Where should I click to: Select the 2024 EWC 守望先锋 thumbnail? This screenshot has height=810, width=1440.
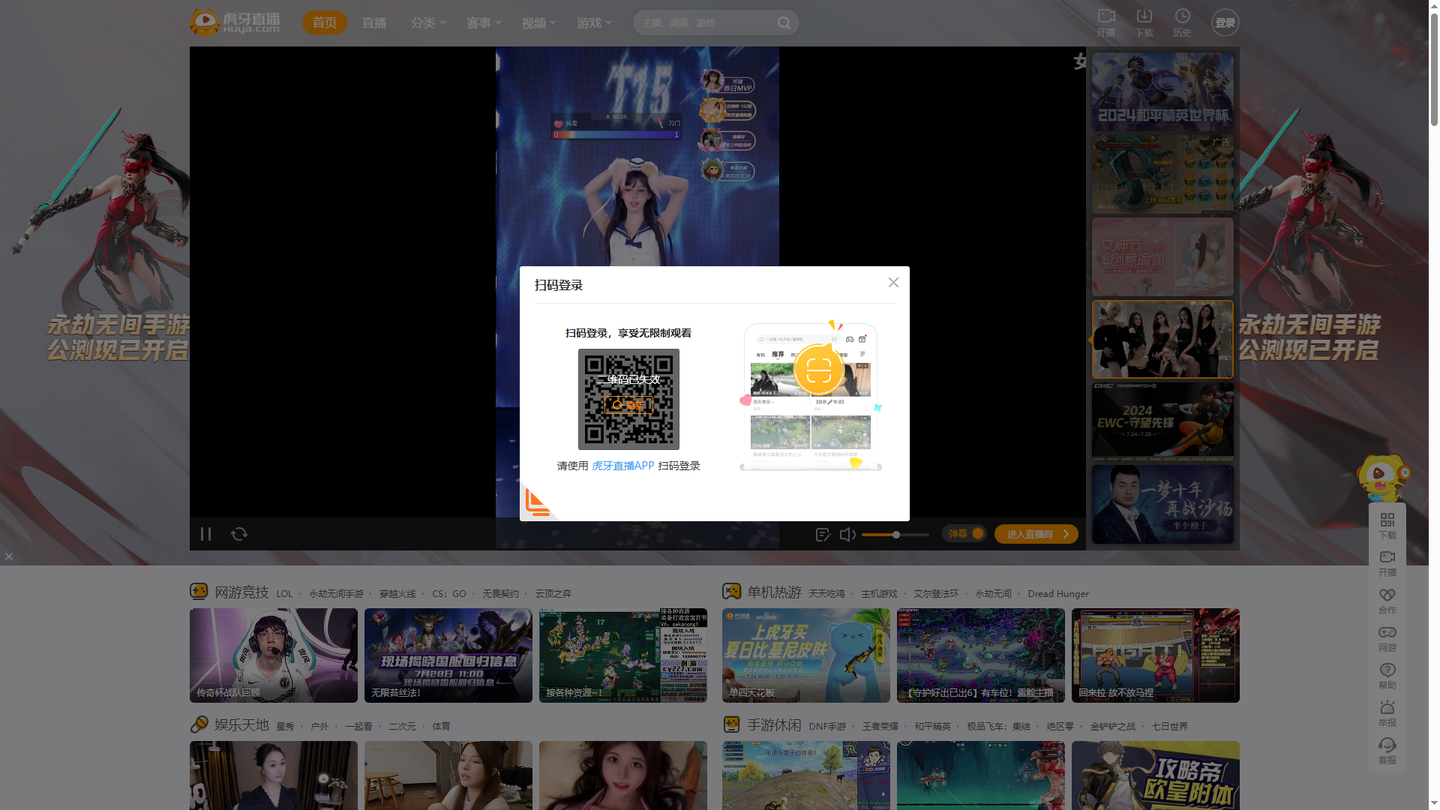pos(1162,421)
